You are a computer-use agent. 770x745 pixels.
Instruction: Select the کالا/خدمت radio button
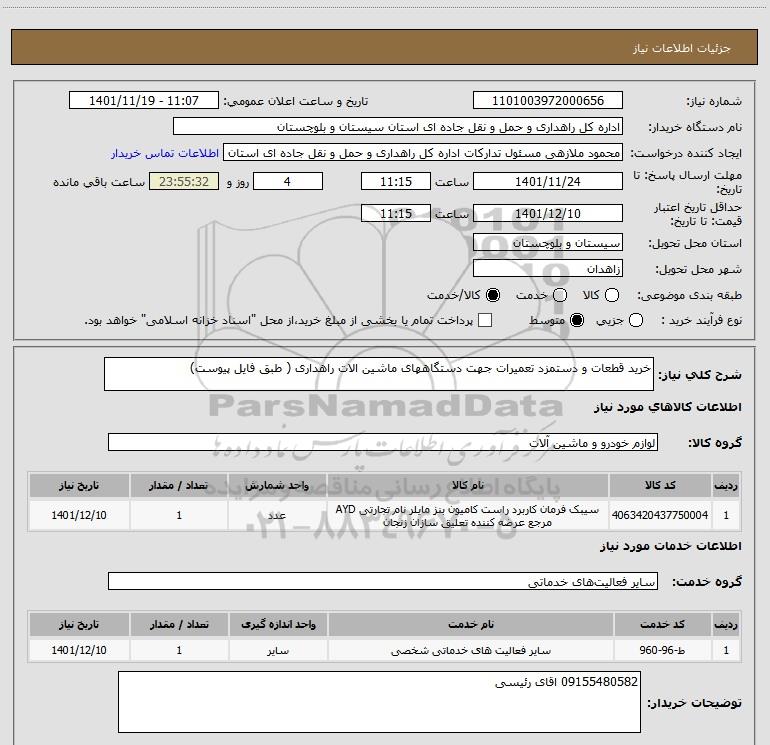tap(493, 295)
